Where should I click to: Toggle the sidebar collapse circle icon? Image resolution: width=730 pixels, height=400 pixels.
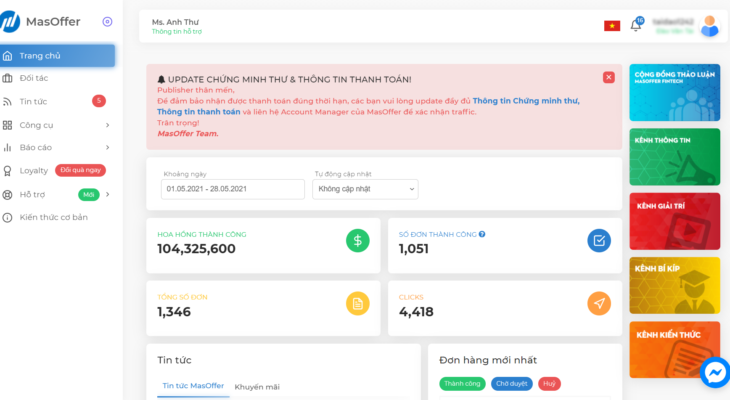point(107,21)
